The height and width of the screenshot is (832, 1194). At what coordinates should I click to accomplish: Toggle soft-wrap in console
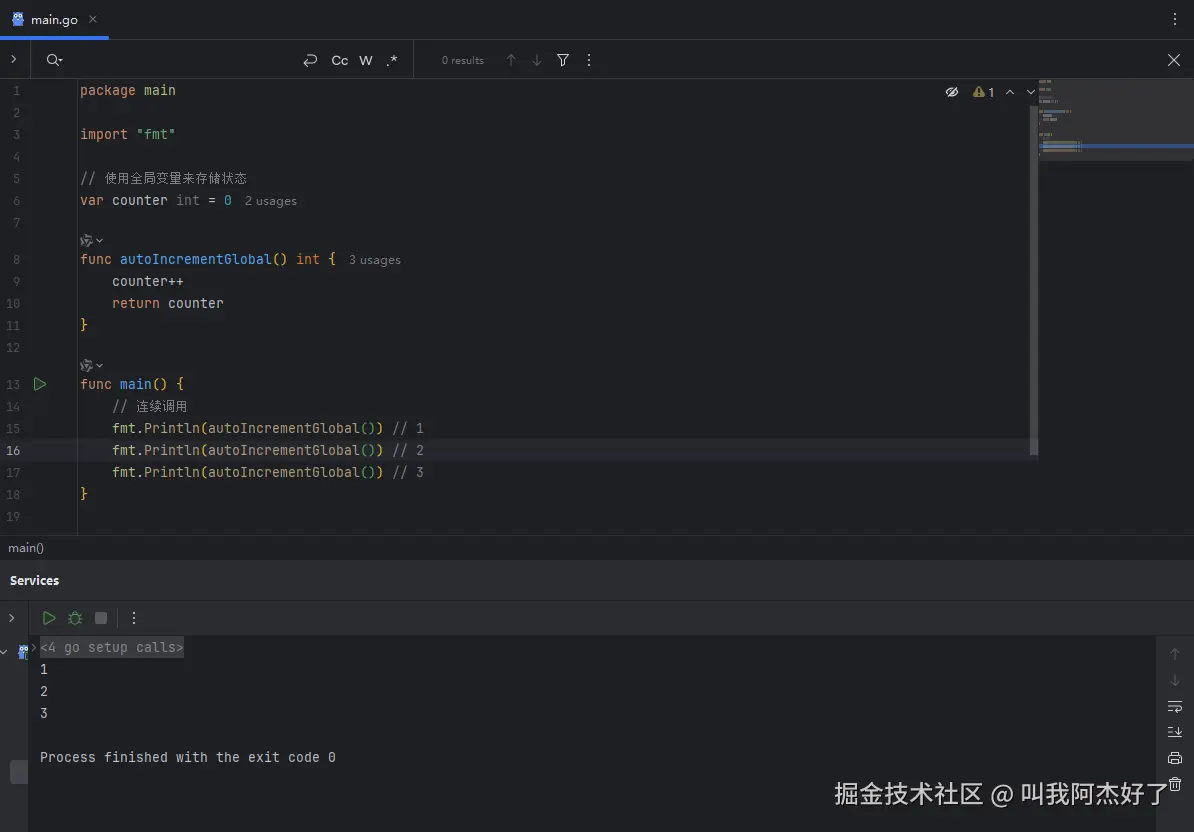[x=1175, y=706]
